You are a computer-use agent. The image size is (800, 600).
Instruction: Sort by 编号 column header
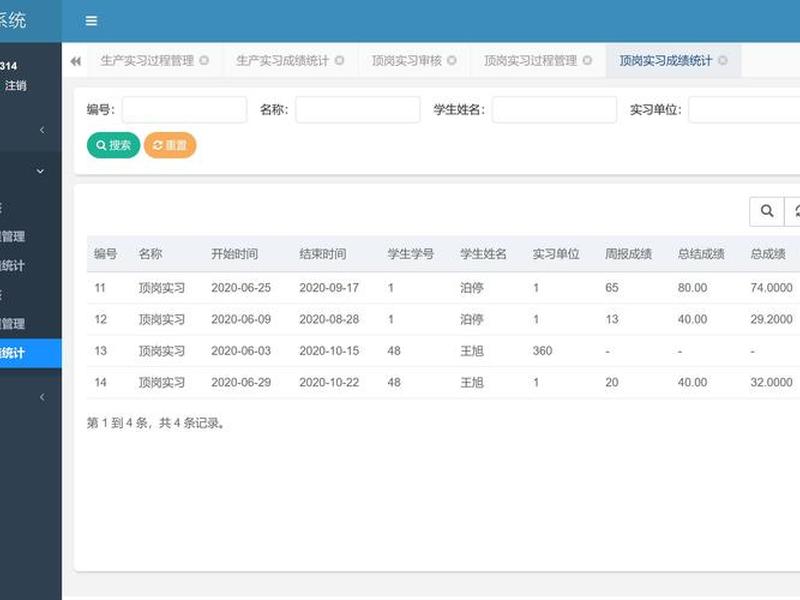pos(106,254)
